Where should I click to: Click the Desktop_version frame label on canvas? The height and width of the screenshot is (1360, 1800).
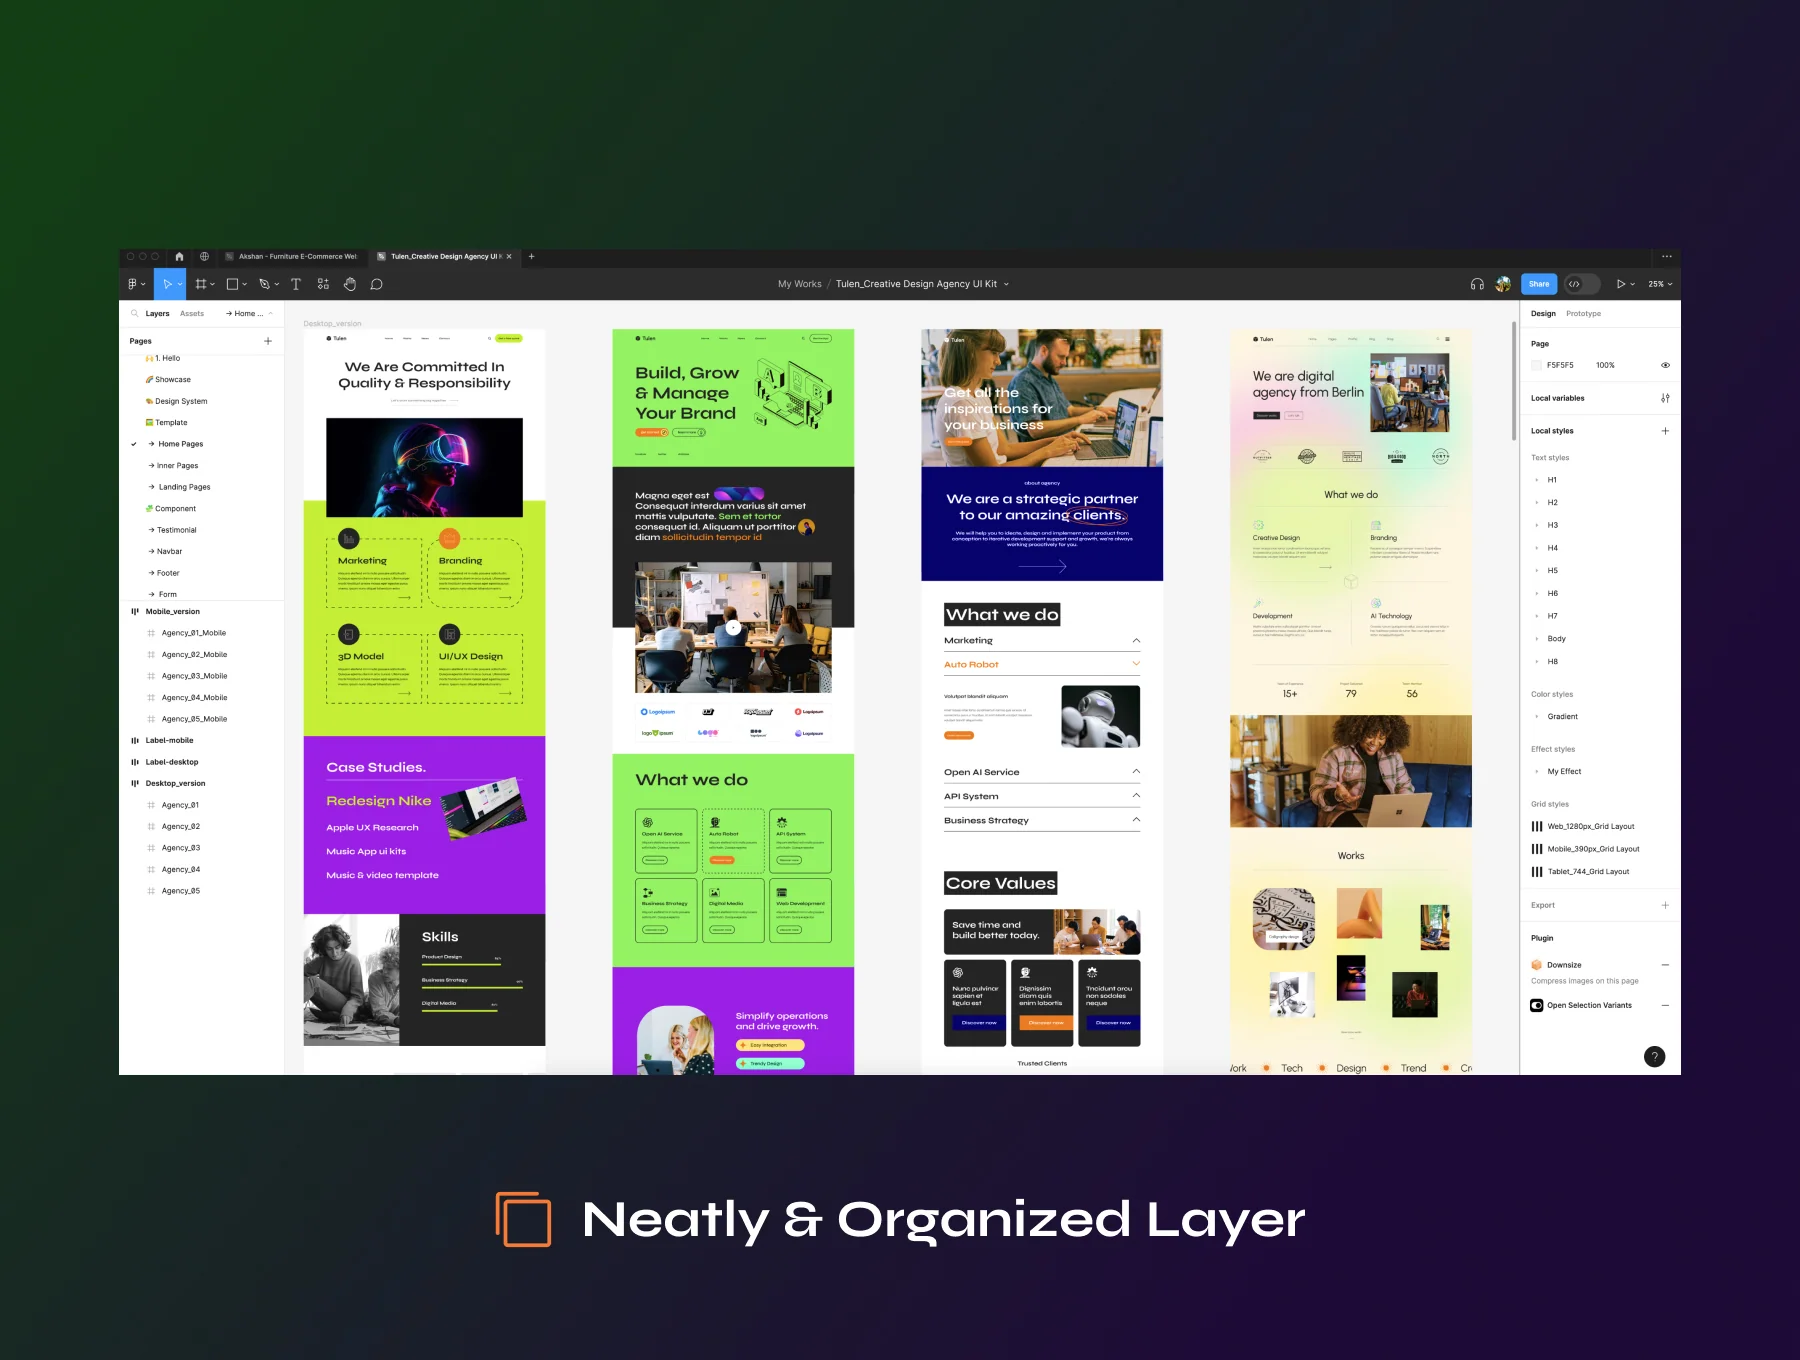tap(332, 324)
